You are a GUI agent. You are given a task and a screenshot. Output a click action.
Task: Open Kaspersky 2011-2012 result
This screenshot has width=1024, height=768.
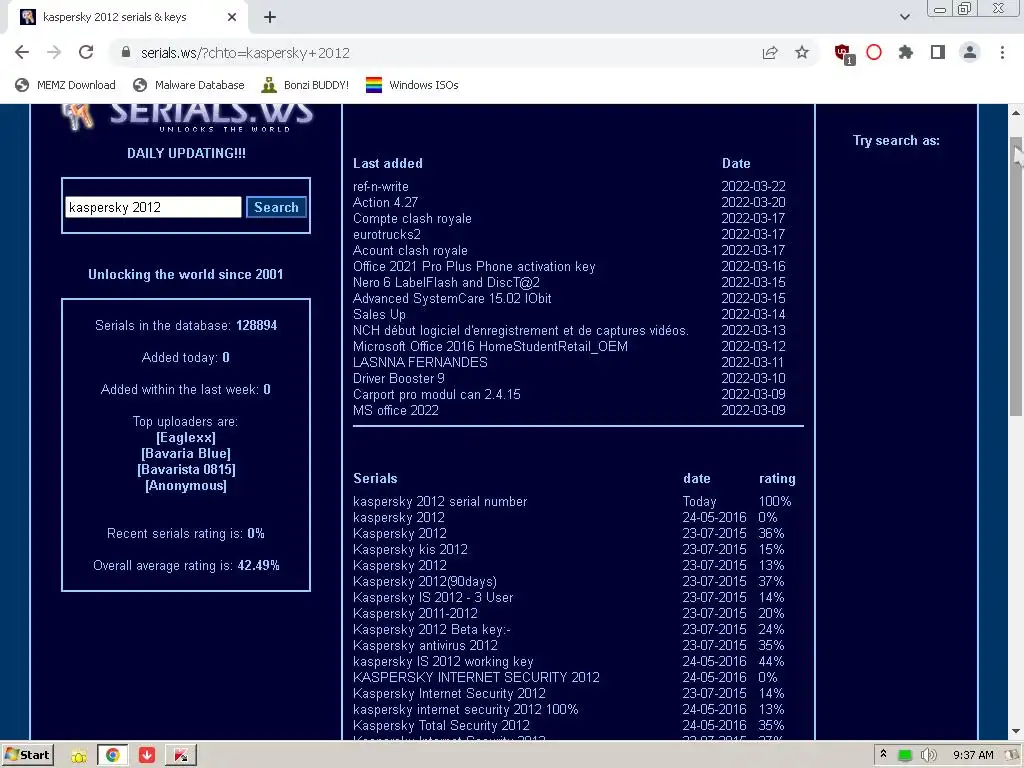coord(415,614)
